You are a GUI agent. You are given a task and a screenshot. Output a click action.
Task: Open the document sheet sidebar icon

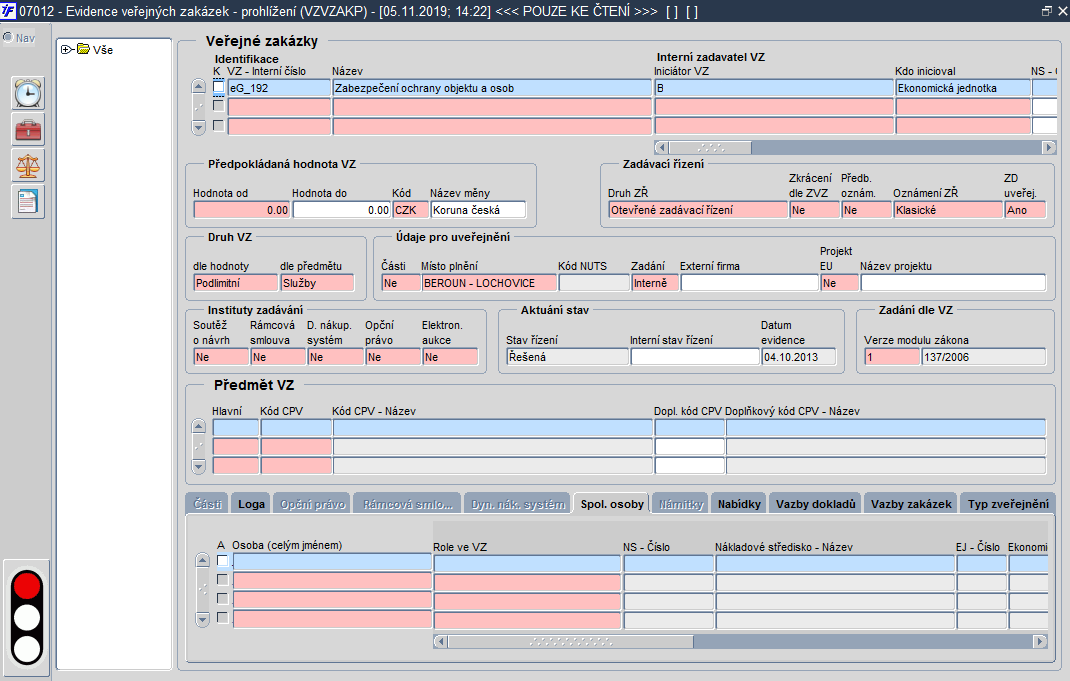pyautogui.click(x=28, y=202)
